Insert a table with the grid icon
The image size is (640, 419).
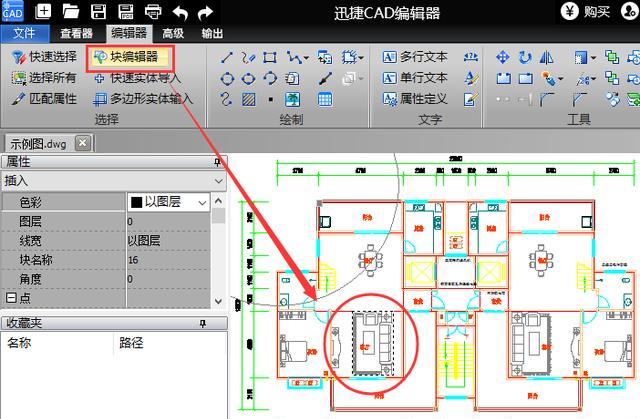(325, 99)
